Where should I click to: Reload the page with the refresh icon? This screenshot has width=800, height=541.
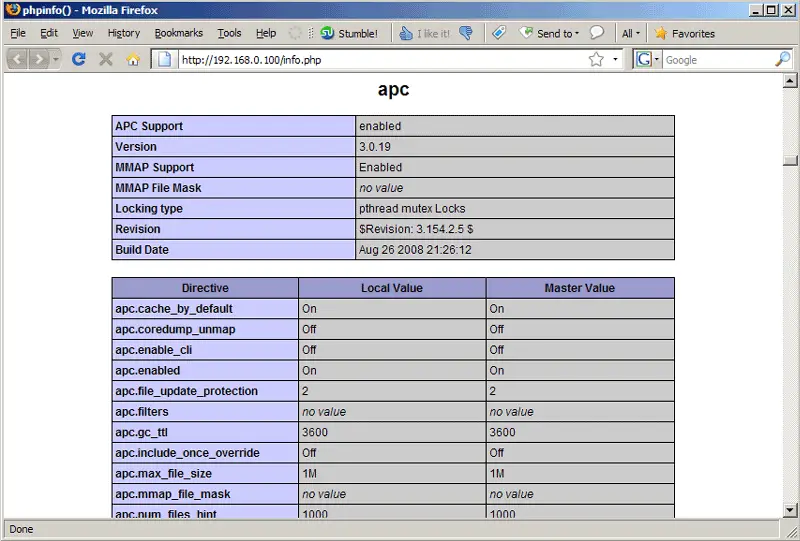click(79, 59)
